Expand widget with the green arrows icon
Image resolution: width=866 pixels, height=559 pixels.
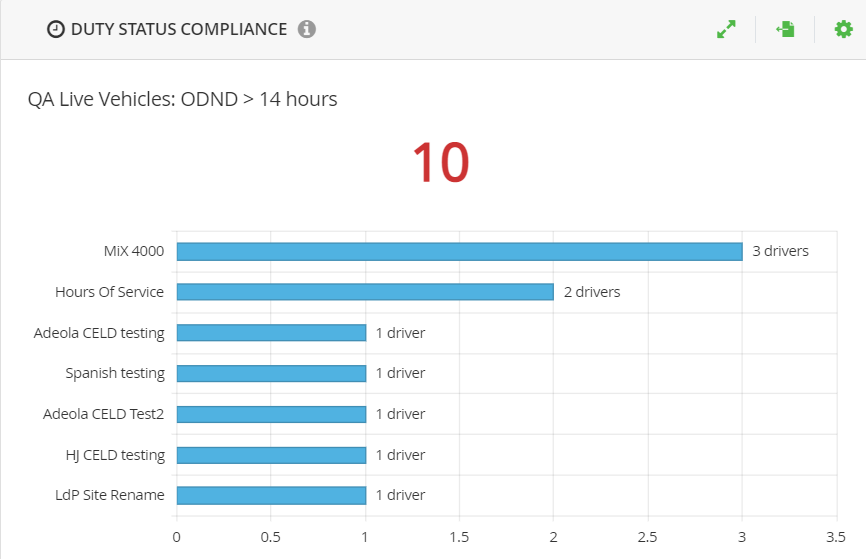pyautogui.click(x=726, y=29)
